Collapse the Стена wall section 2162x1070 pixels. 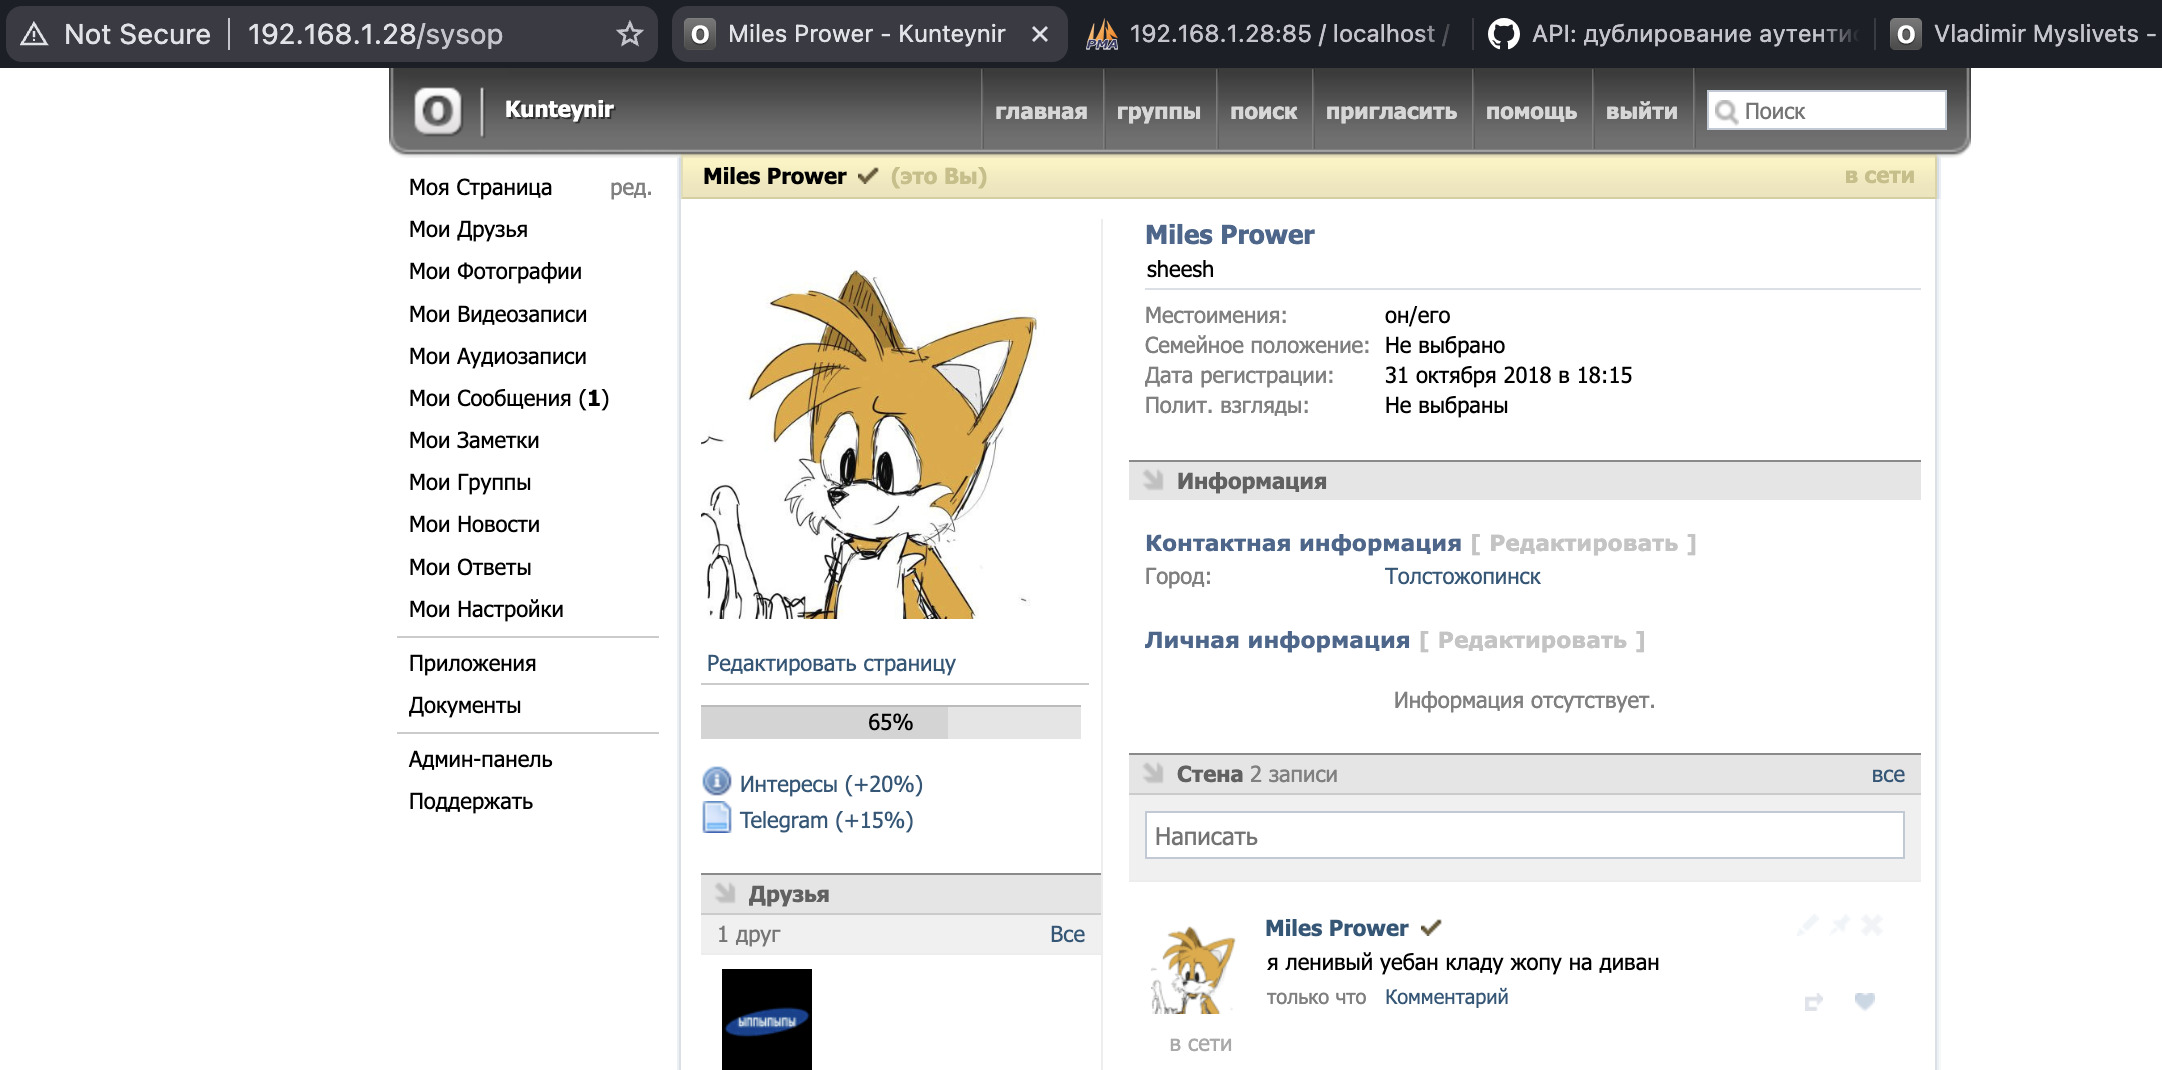[1154, 773]
